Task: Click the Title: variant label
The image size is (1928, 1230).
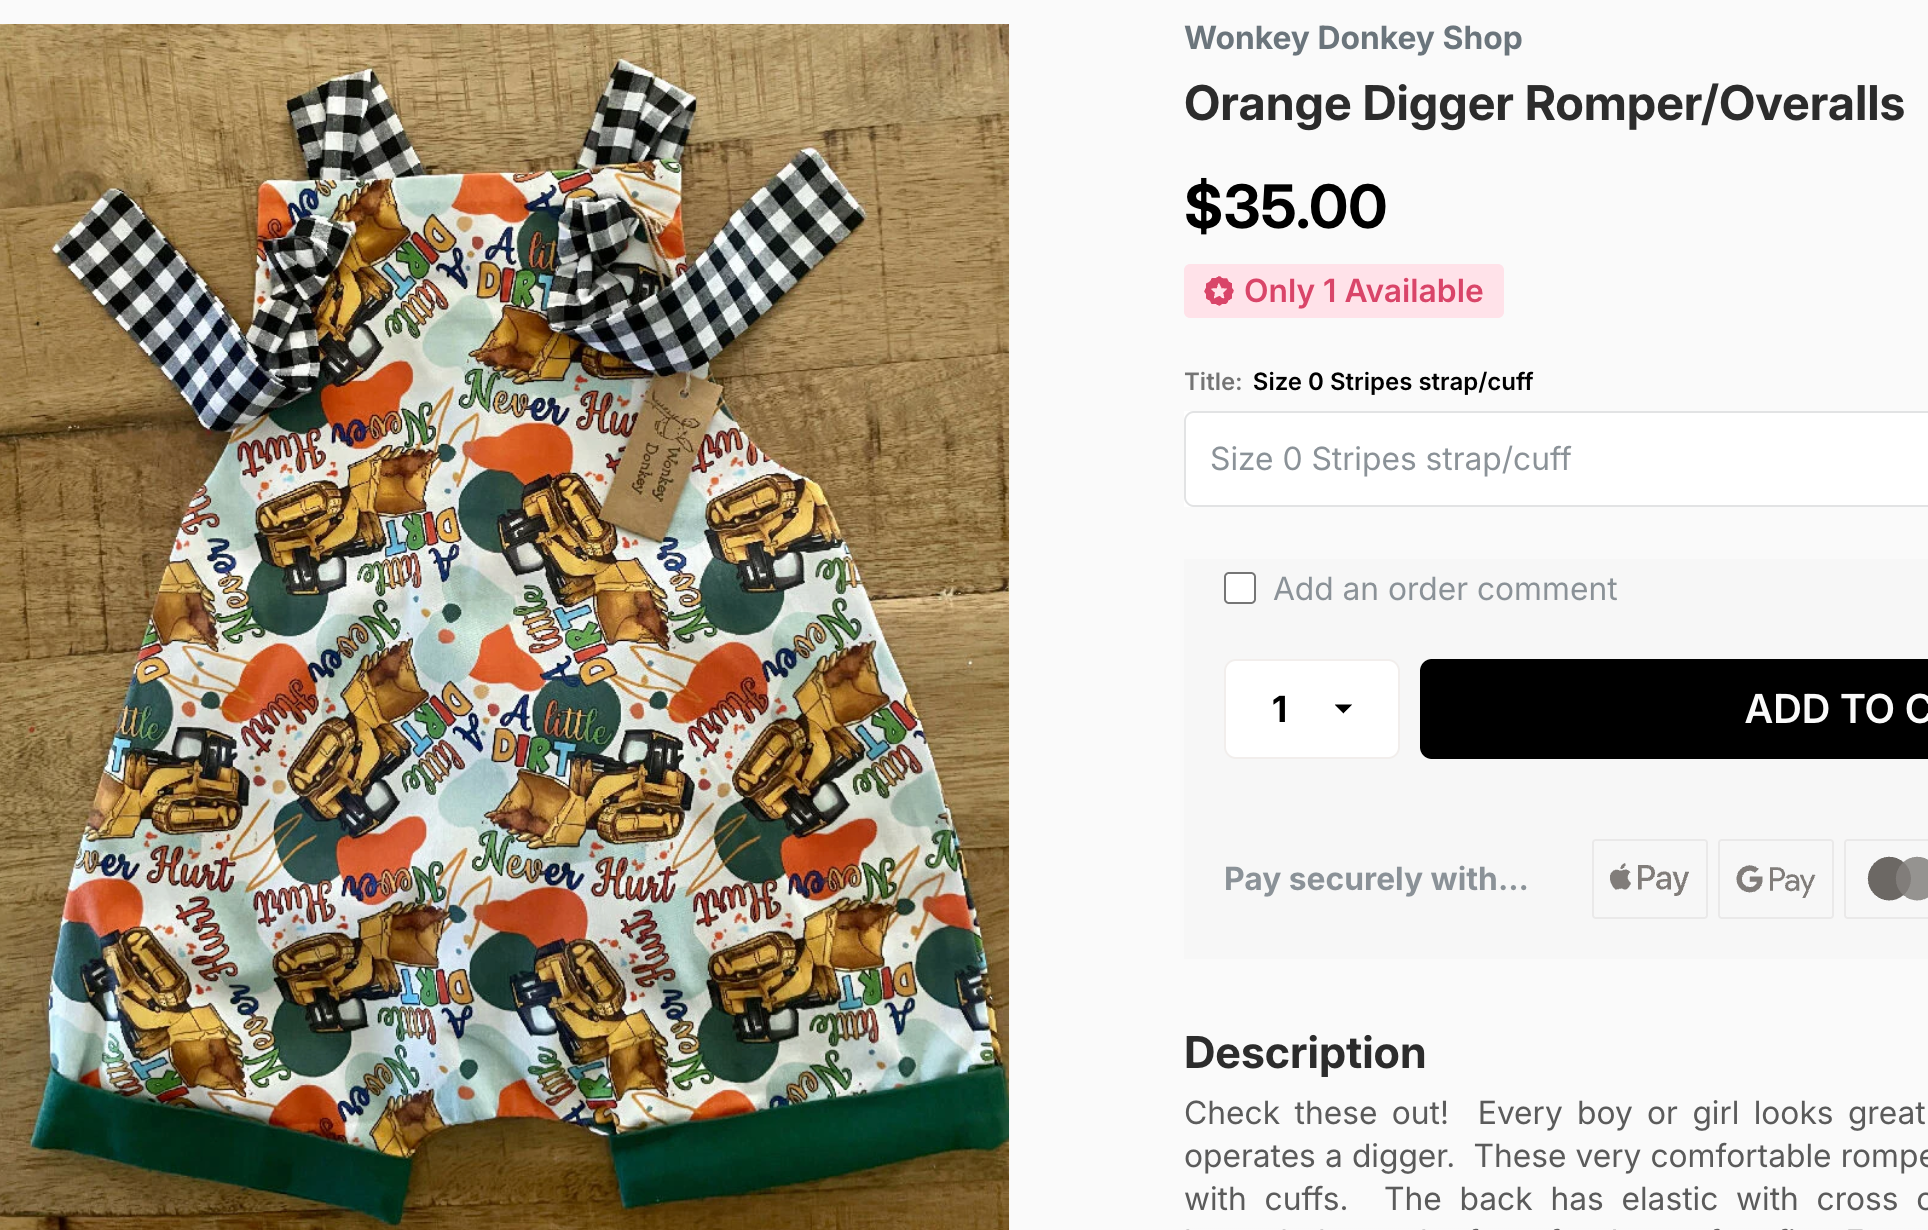Action: tap(1212, 382)
